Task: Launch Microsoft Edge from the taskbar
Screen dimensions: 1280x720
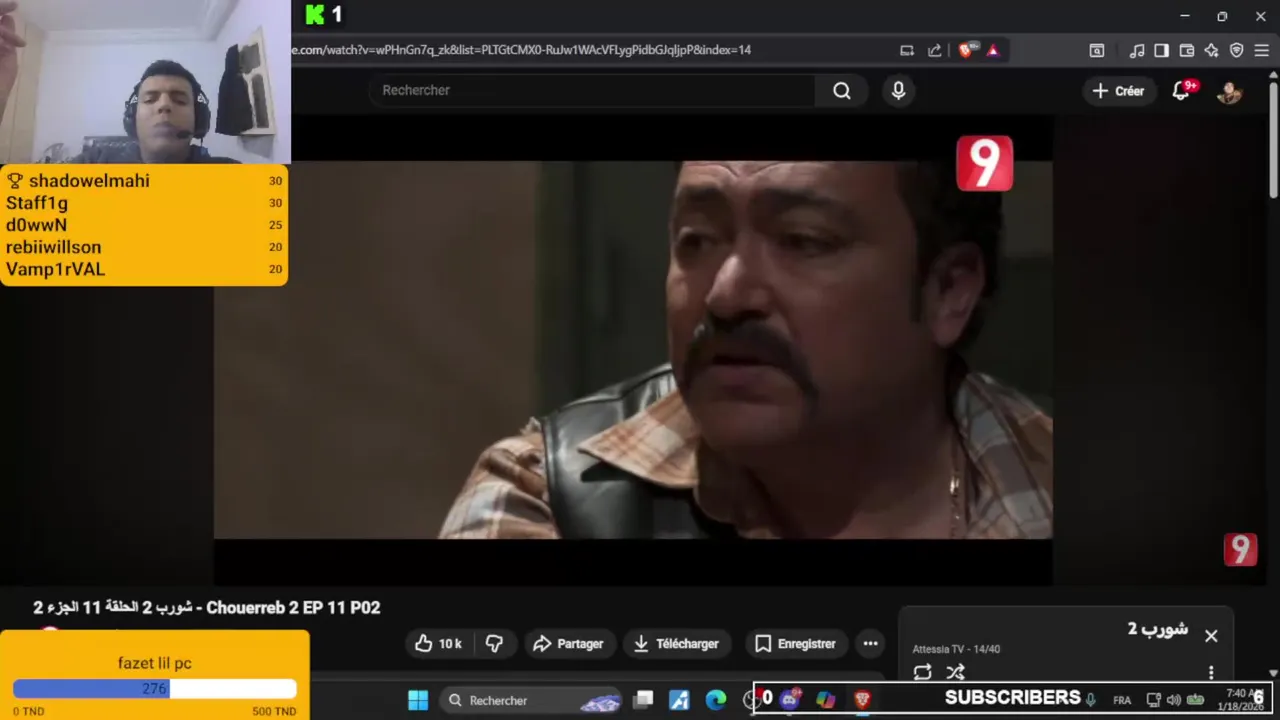Action: pos(716,700)
